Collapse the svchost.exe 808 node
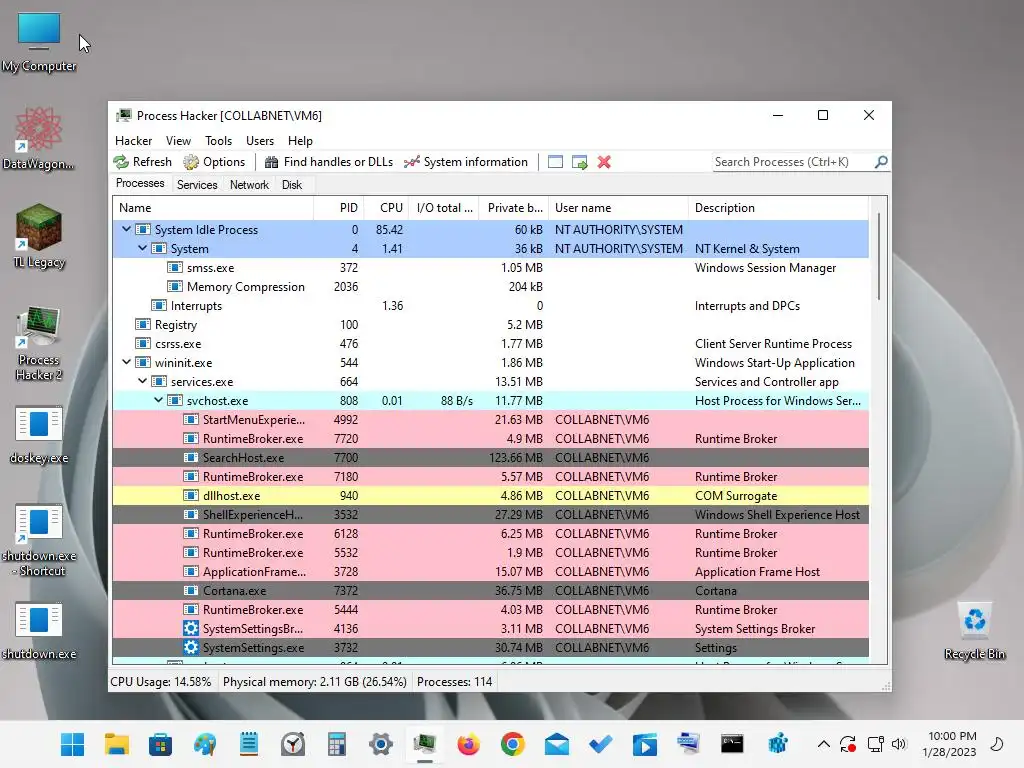 click(158, 400)
